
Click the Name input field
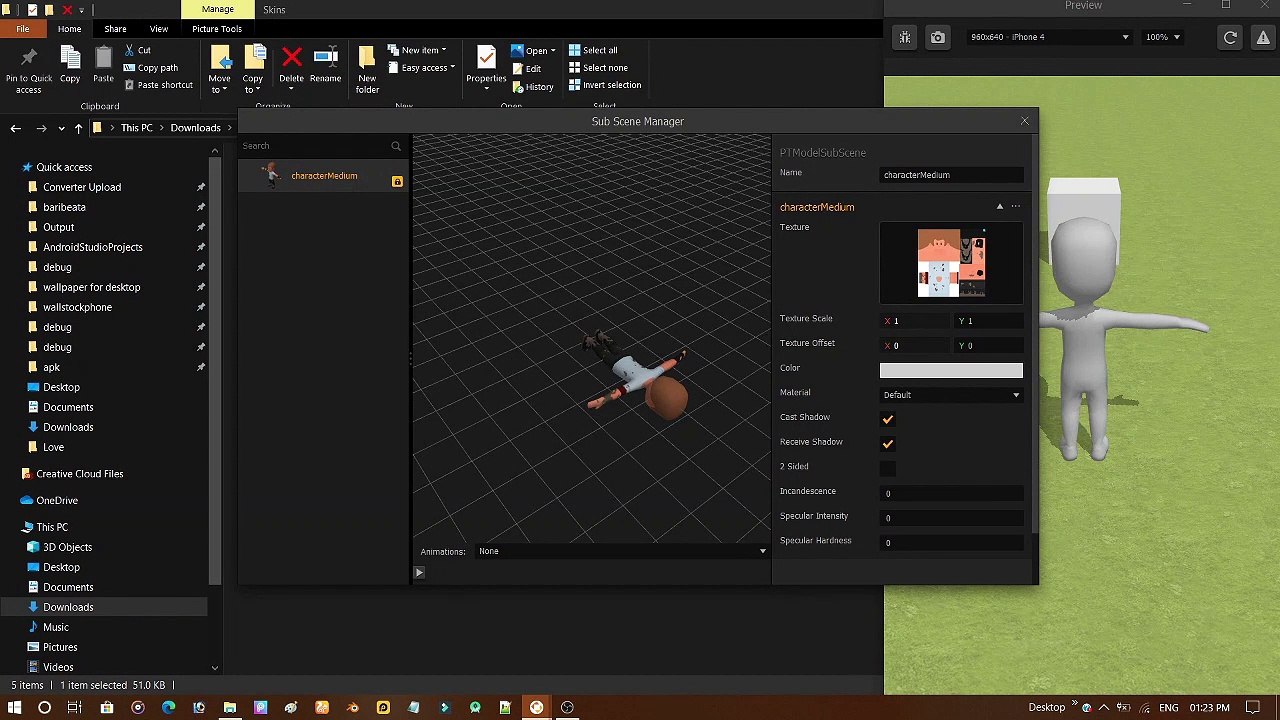[951, 175]
